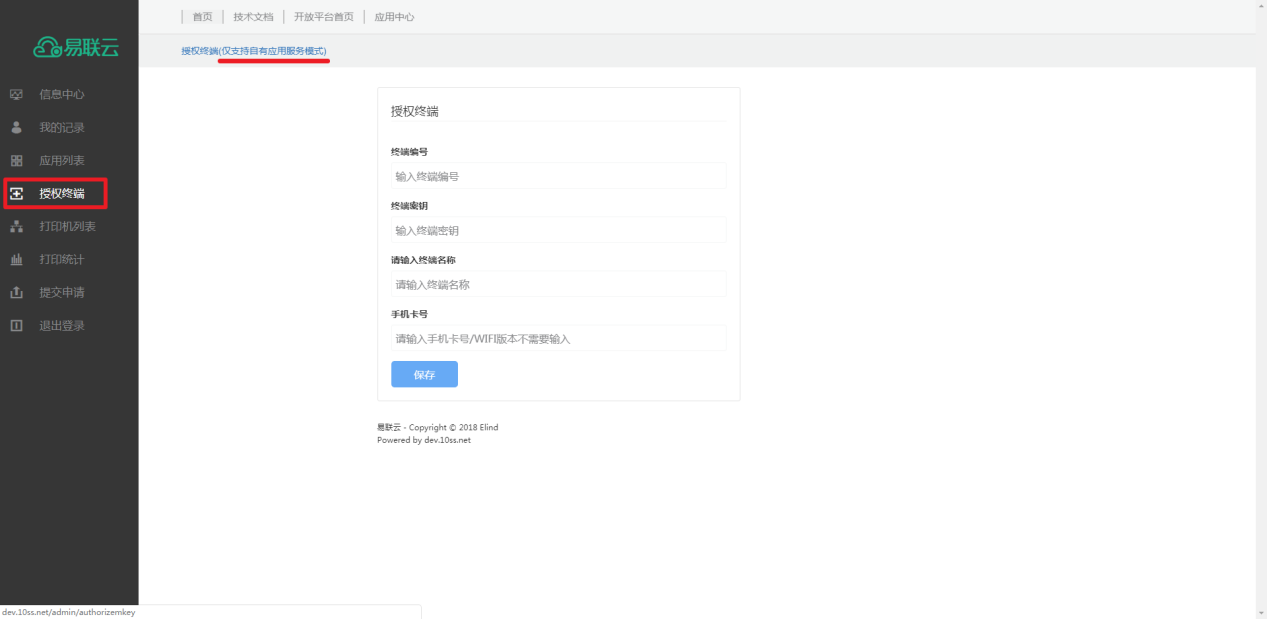Open 应用列表 in the sidebar
The height and width of the screenshot is (619, 1267).
(x=62, y=161)
